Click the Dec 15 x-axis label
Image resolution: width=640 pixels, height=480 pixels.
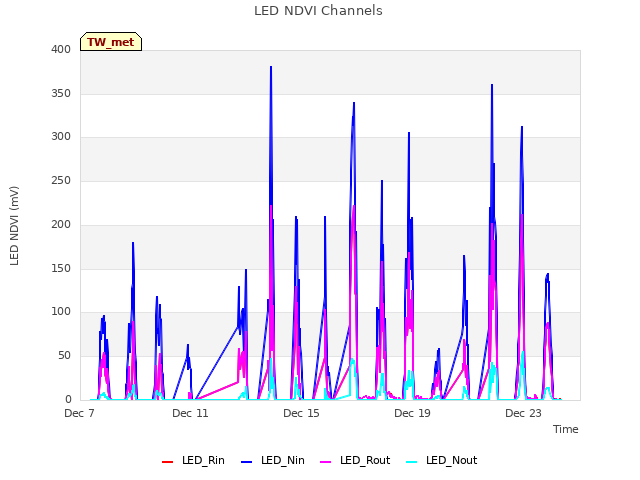(x=301, y=413)
